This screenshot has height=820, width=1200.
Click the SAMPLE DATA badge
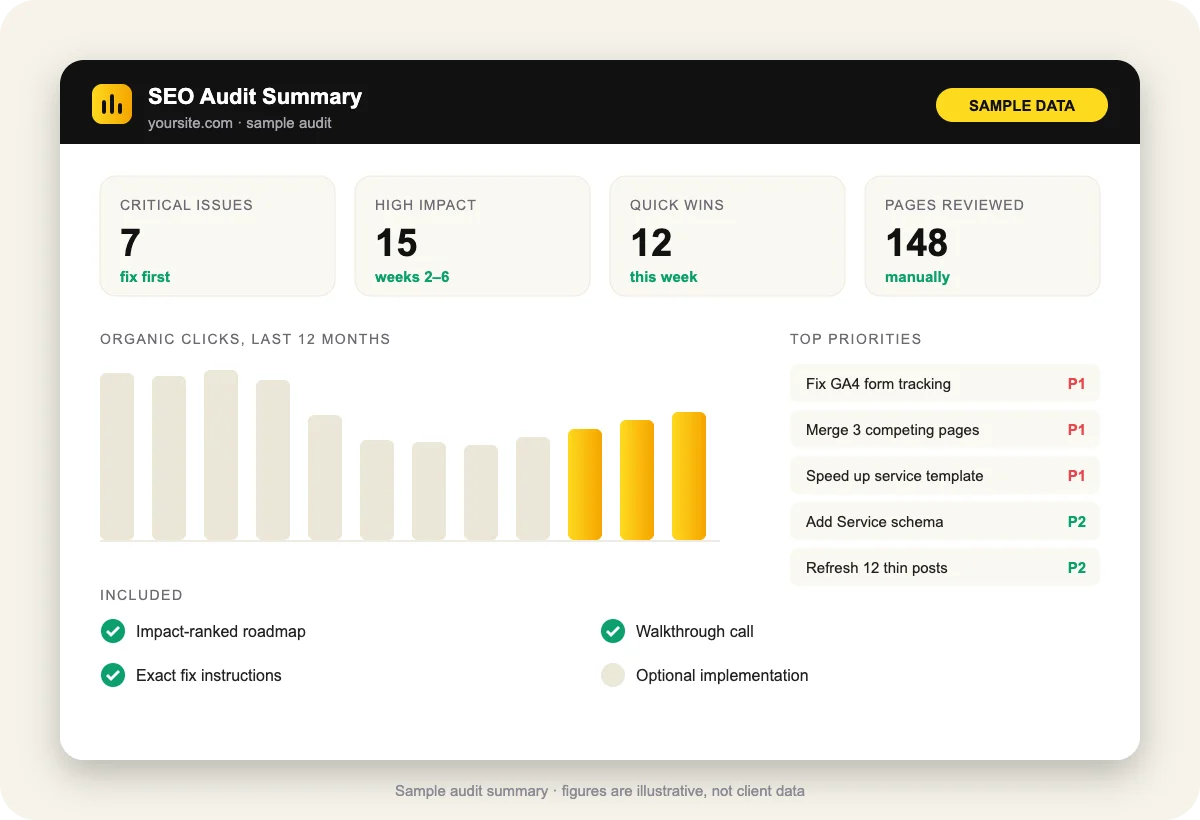(1022, 105)
